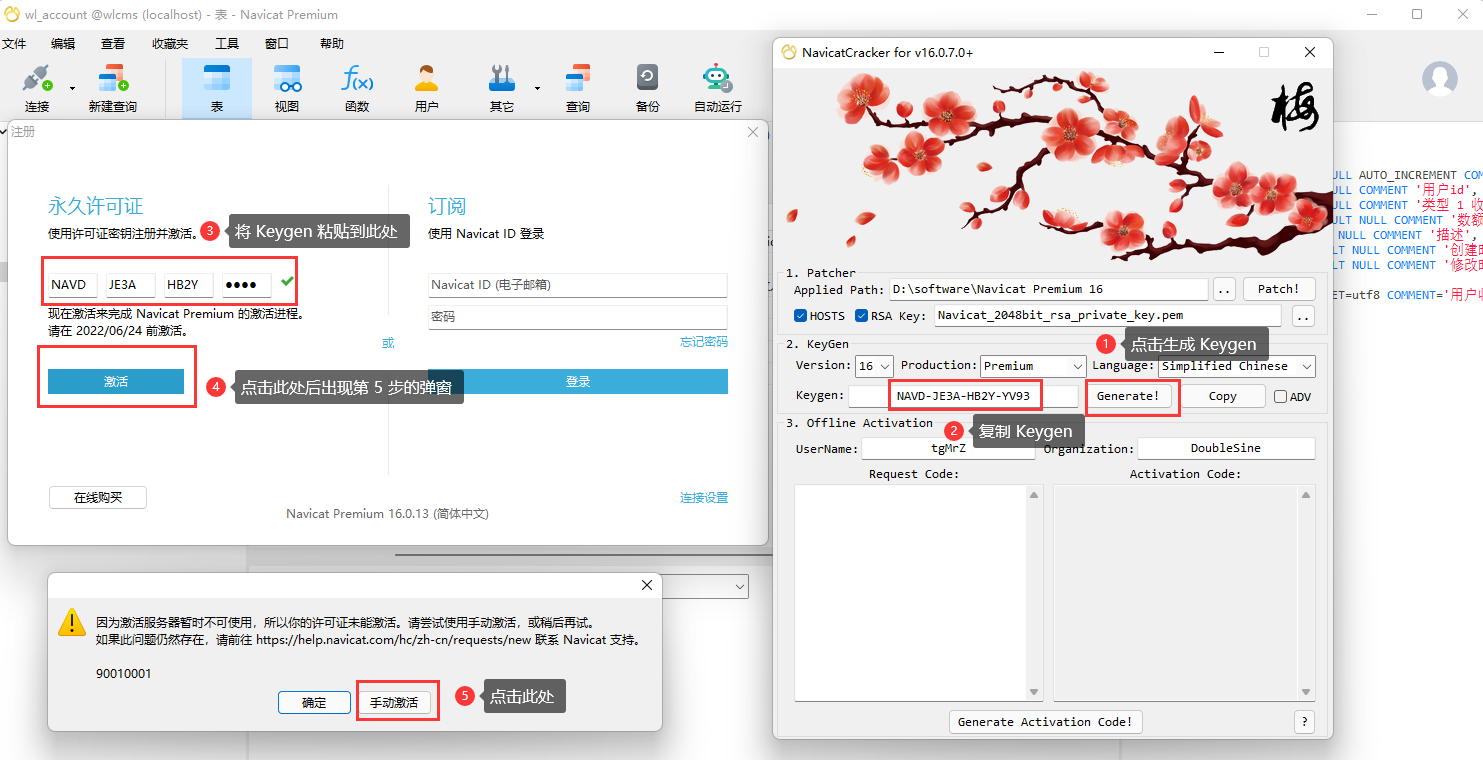Click the help question mark button in NavicatCracker

pyautogui.click(x=1304, y=721)
